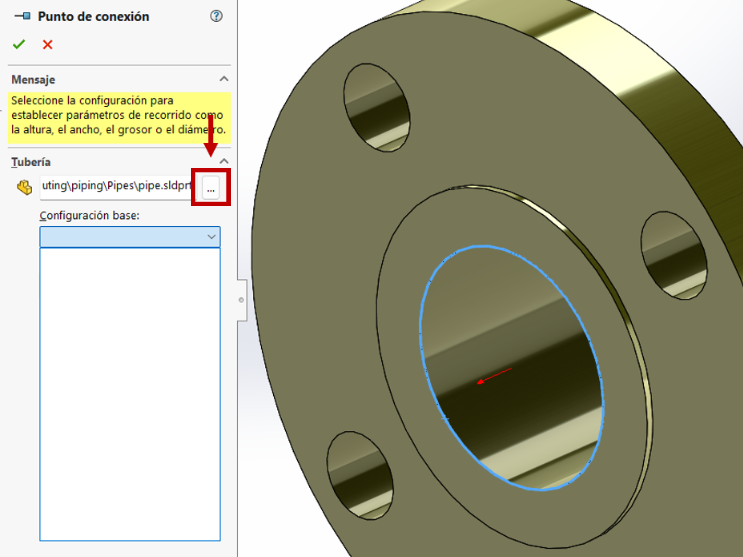The height and width of the screenshot is (557, 743).
Task: Click the empty configuration list box
Action: [x=130, y=394]
